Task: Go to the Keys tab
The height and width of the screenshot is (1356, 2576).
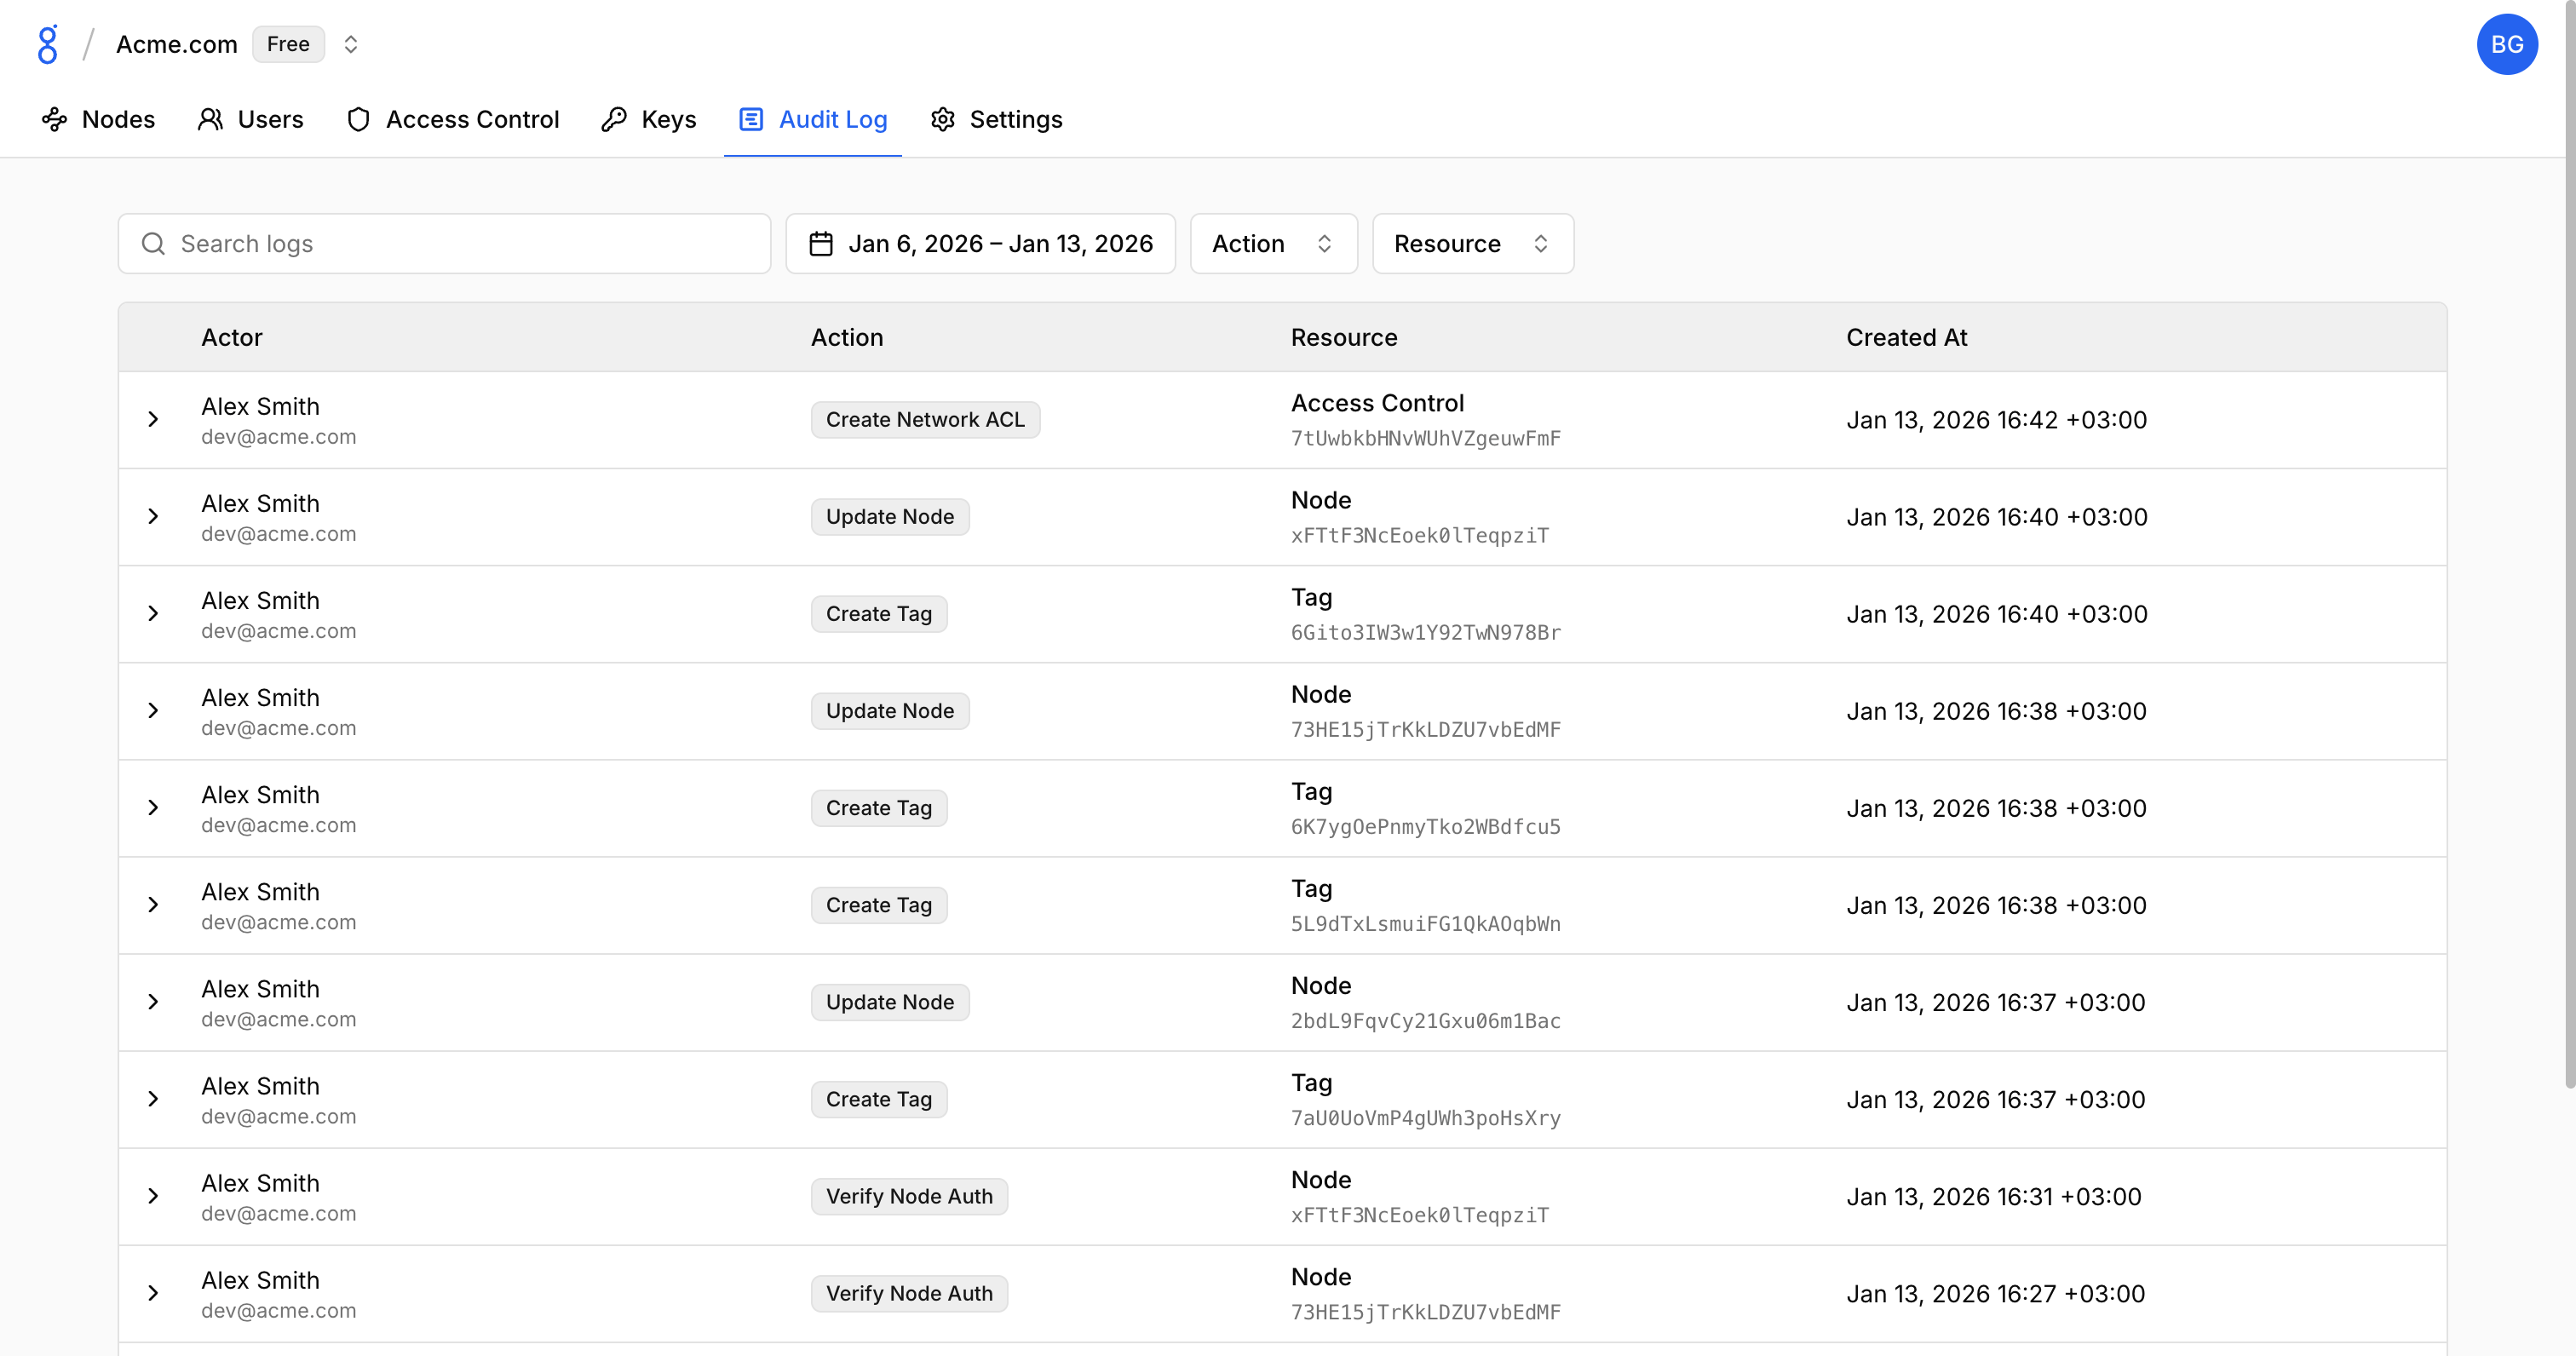Action: pyautogui.click(x=668, y=120)
